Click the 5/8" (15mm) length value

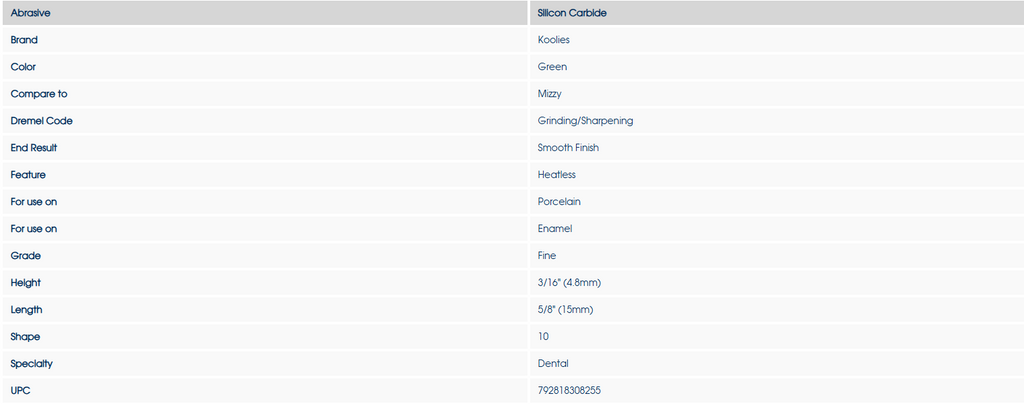pyautogui.click(x=566, y=310)
